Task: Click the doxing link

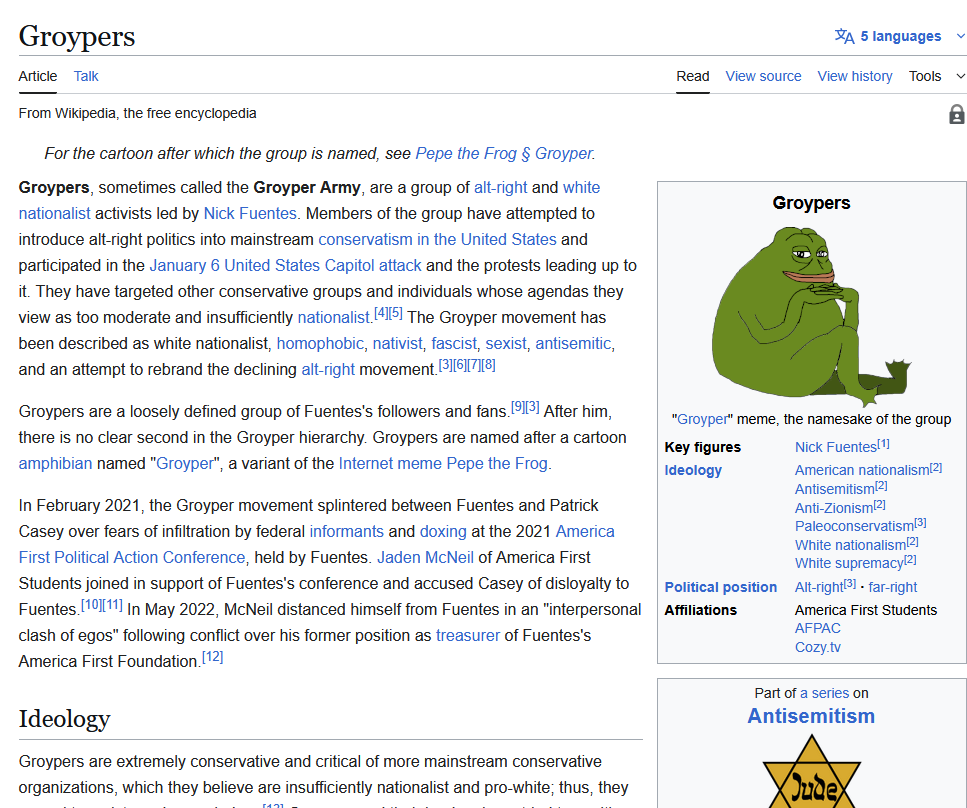Action: [x=443, y=532]
